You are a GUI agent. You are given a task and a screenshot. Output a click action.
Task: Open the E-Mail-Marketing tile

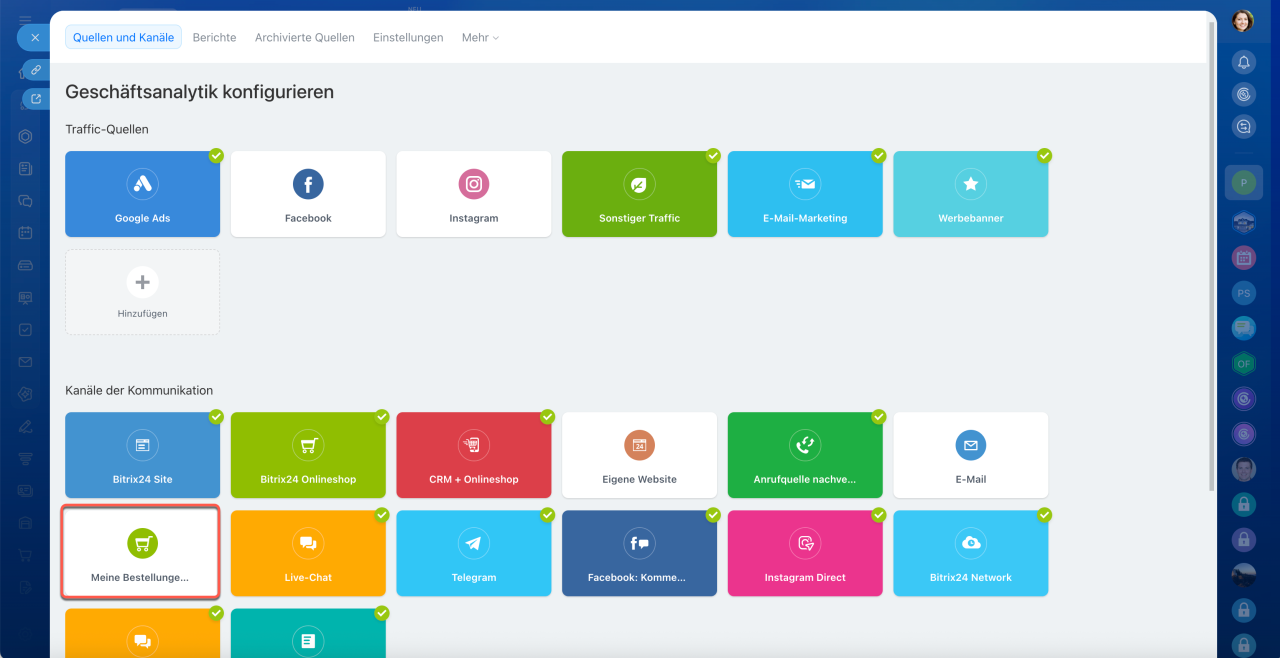click(x=805, y=194)
